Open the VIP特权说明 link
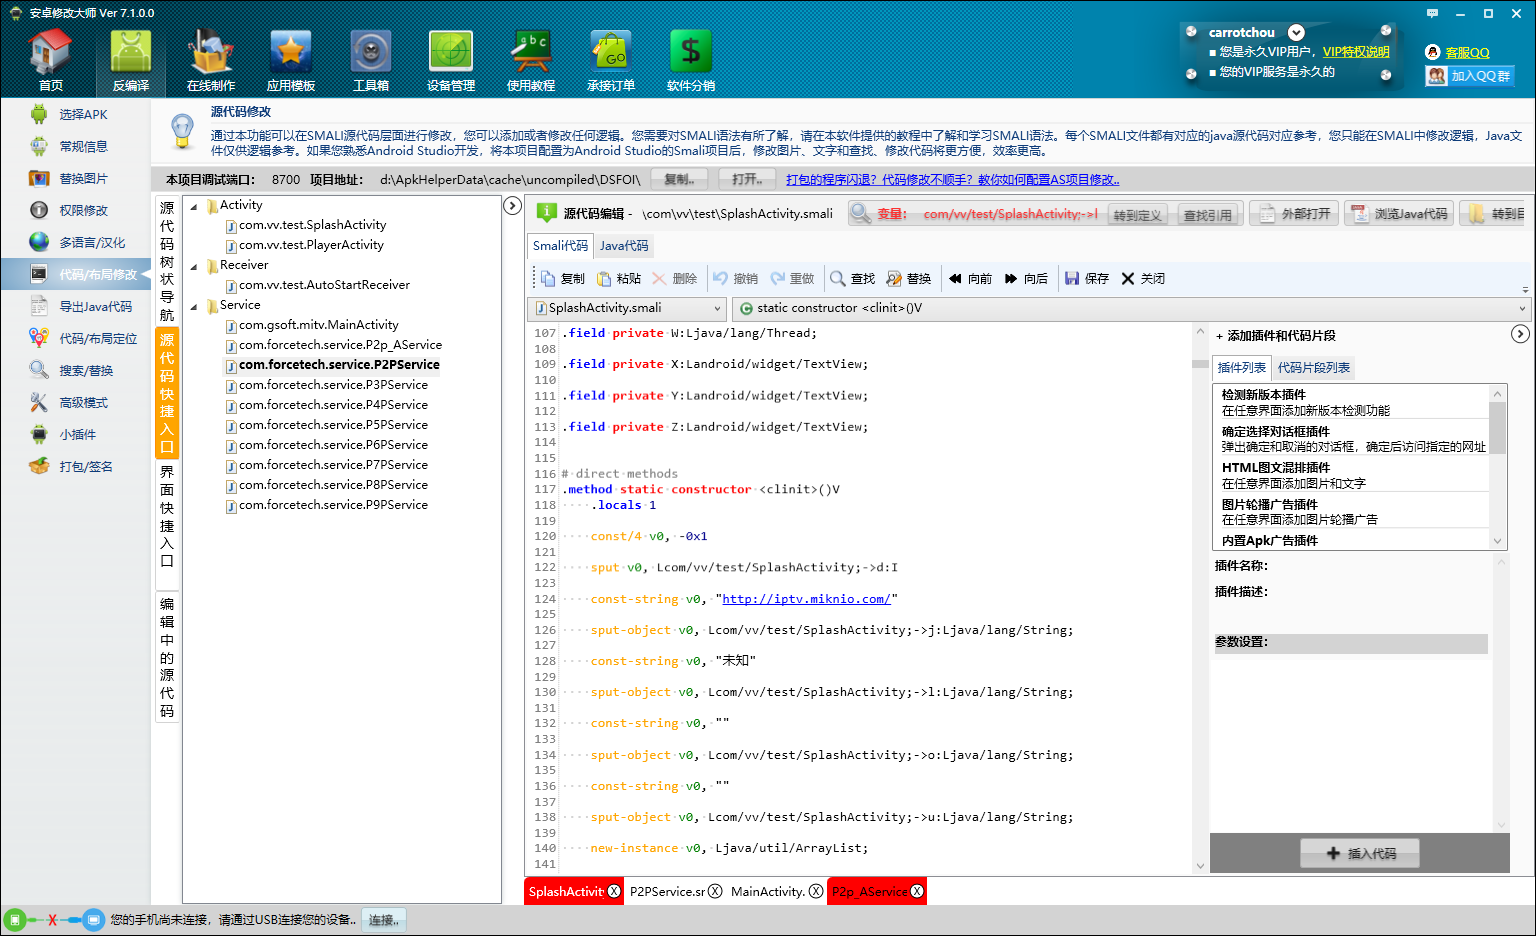This screenshot has height=936, width=1536. pyautogui.click(x=1356, y=52)
